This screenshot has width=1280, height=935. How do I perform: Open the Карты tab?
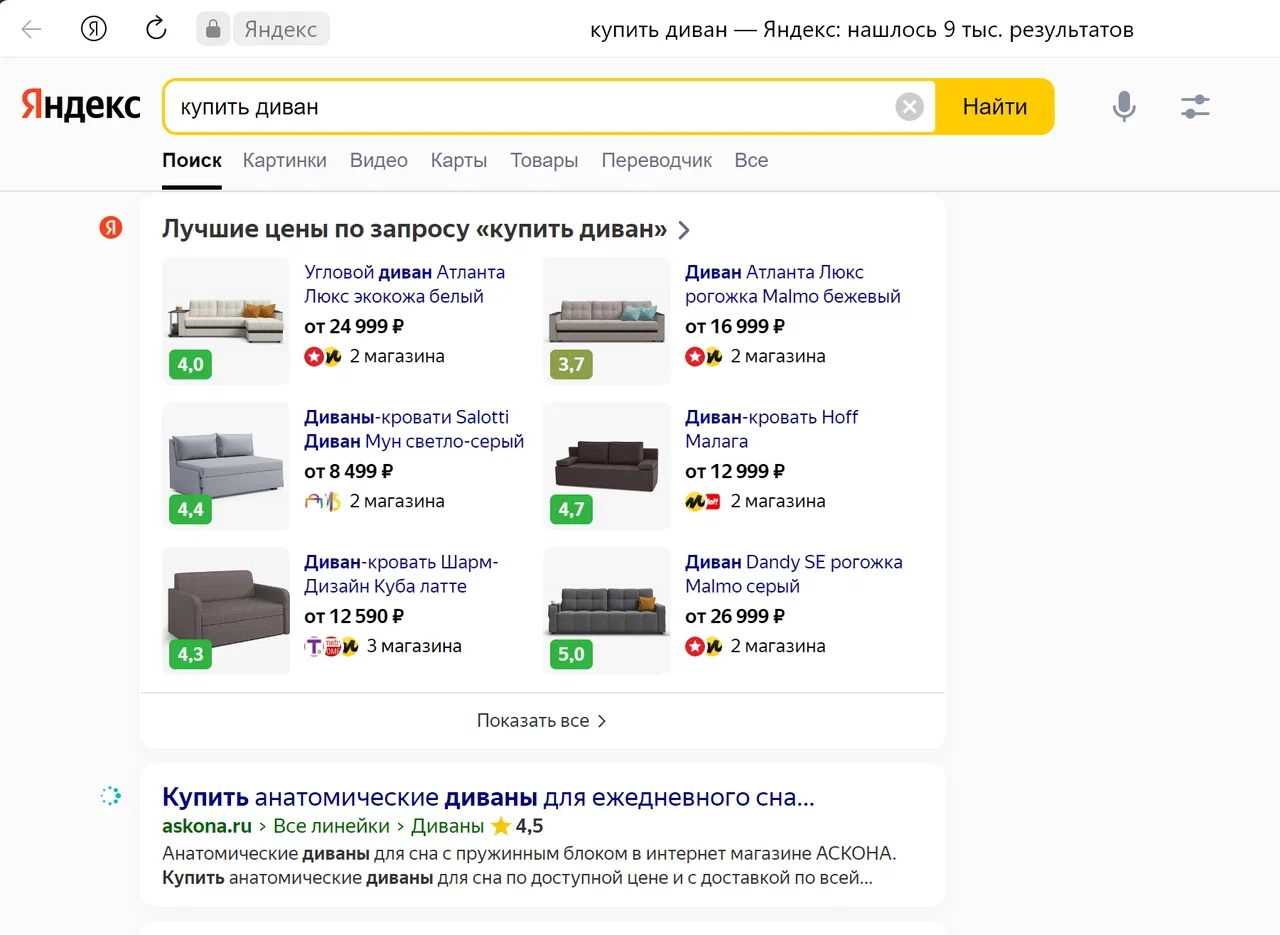click(x=459, y=160)
